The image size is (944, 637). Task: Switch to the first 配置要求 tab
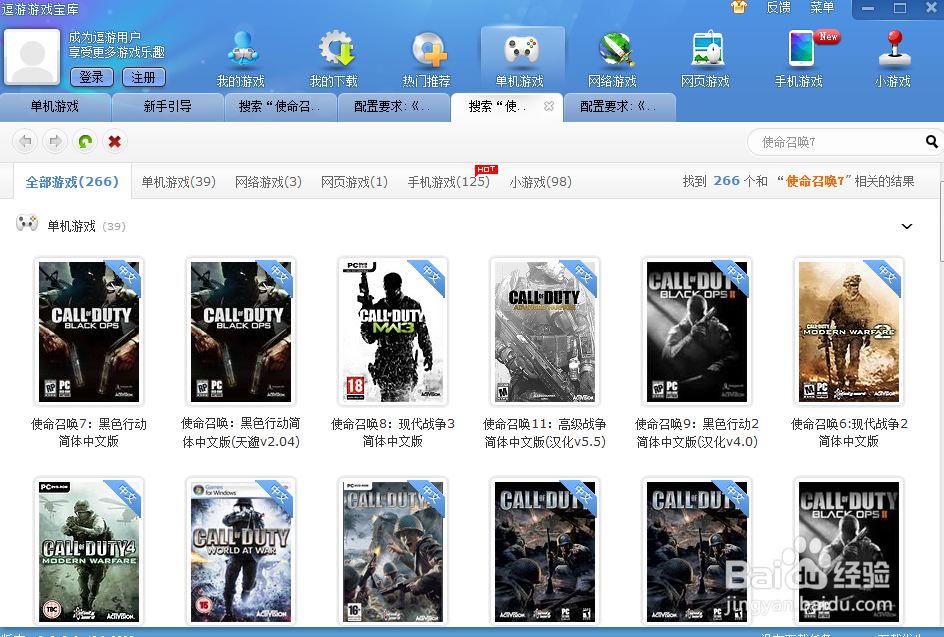tap(393, 107)
